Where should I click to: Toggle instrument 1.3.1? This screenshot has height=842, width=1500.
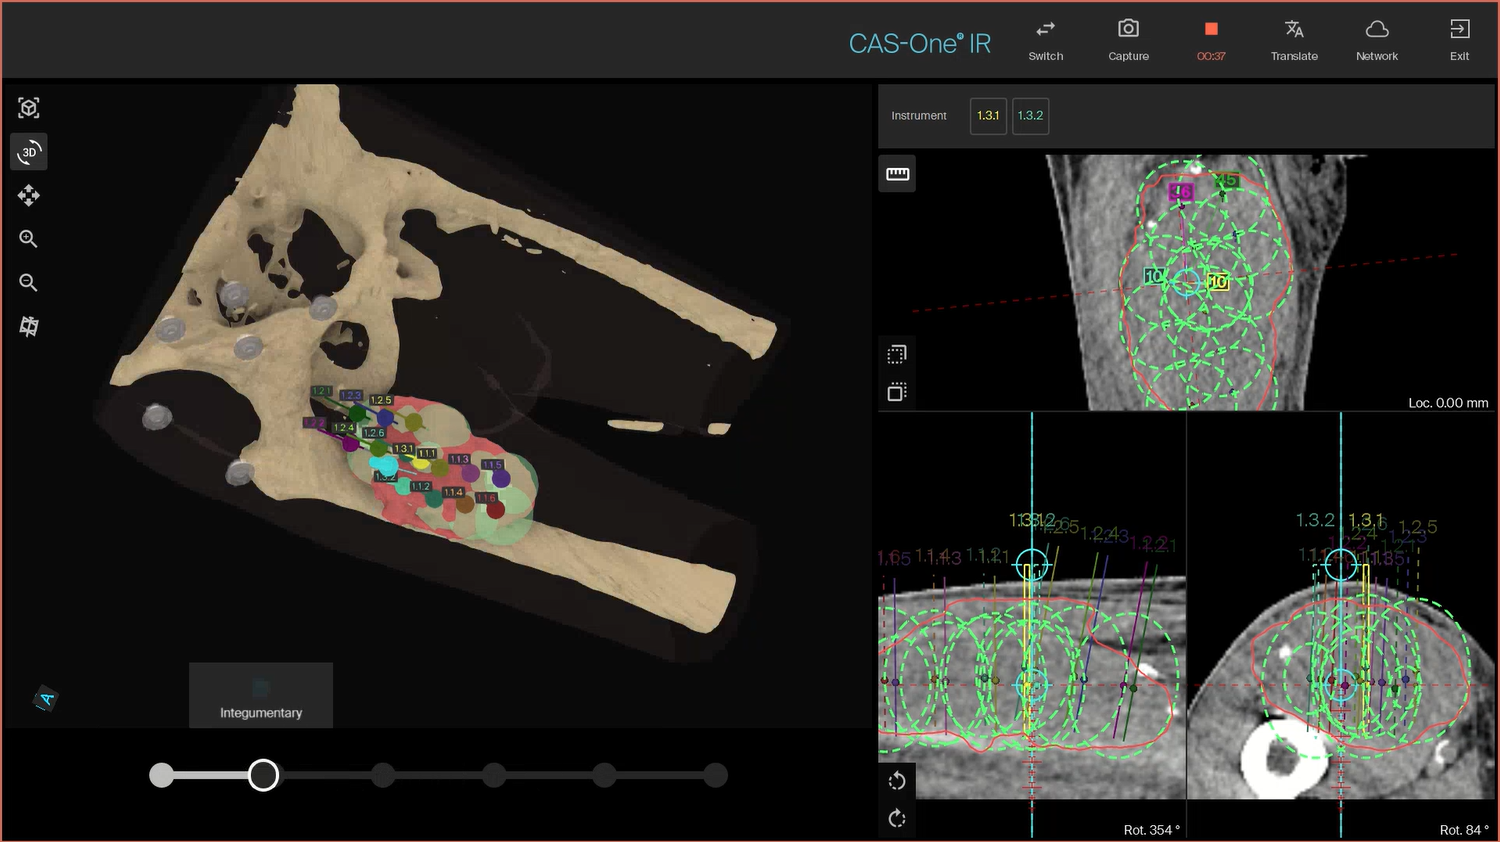point(988,115)
